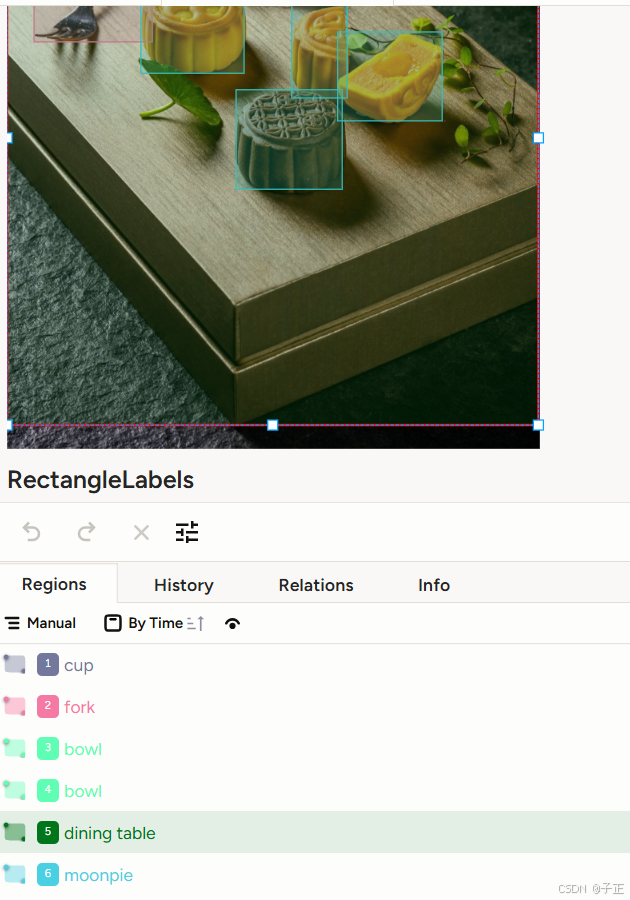Toggle the sort order arrow beside By Time

(x=196, y=623)
